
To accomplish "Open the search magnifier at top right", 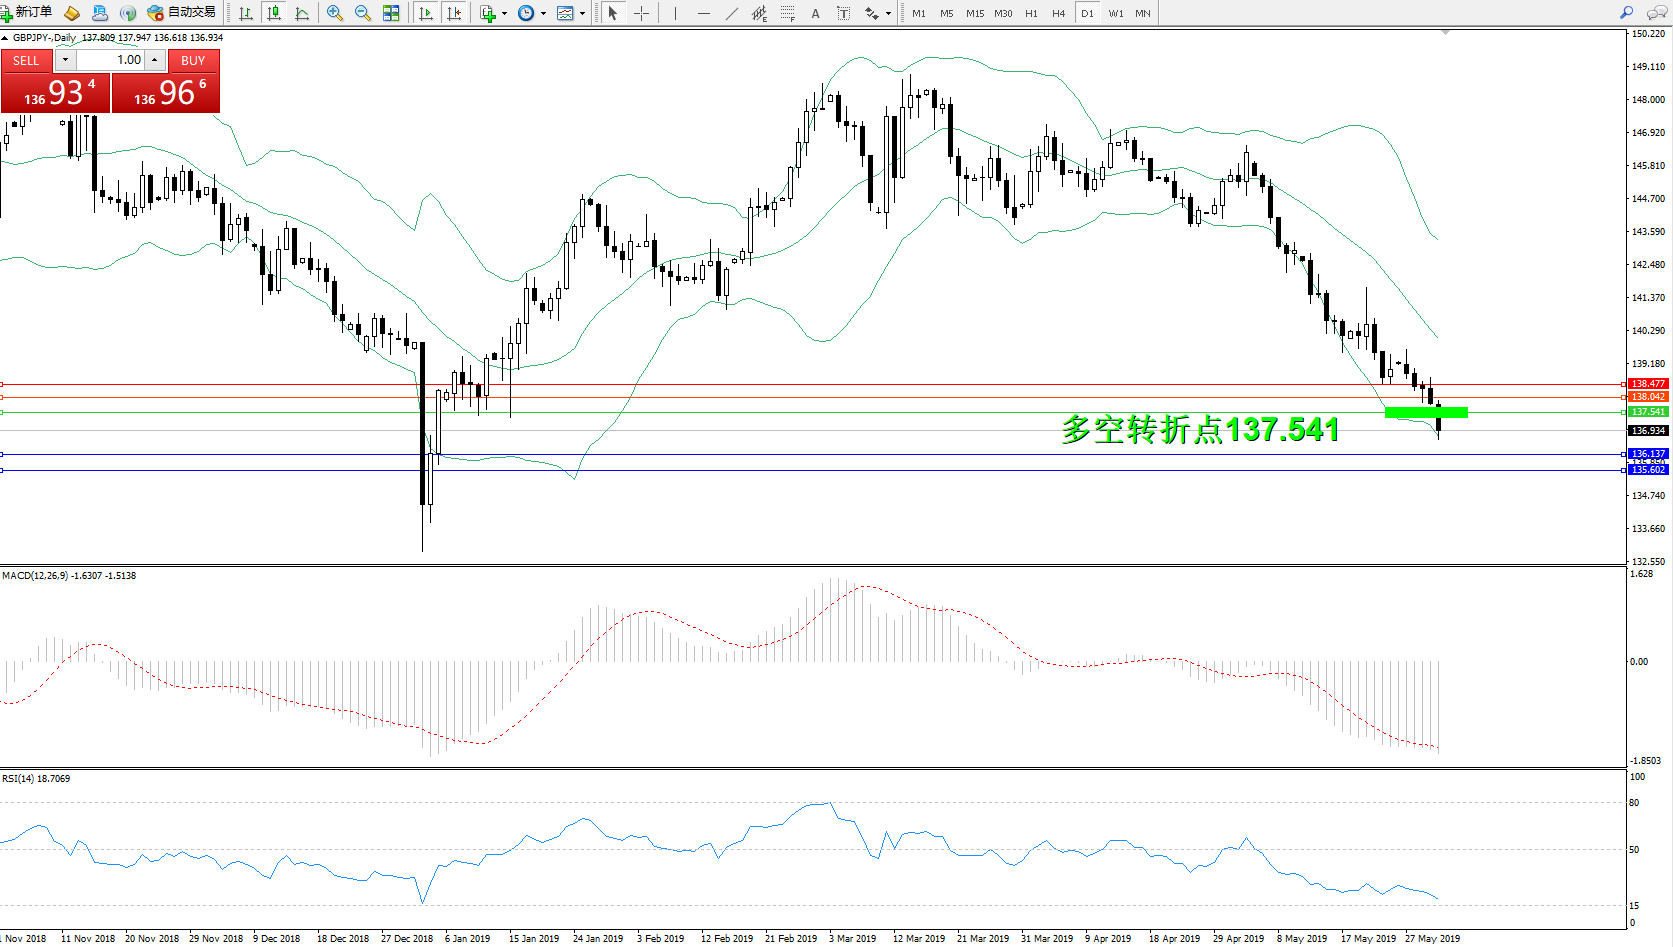I will click(x=1626, y=13).
